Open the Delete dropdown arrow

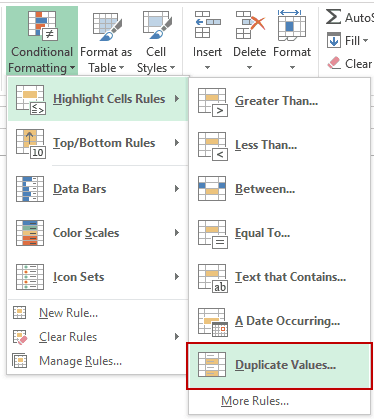[x=250, y=68]
